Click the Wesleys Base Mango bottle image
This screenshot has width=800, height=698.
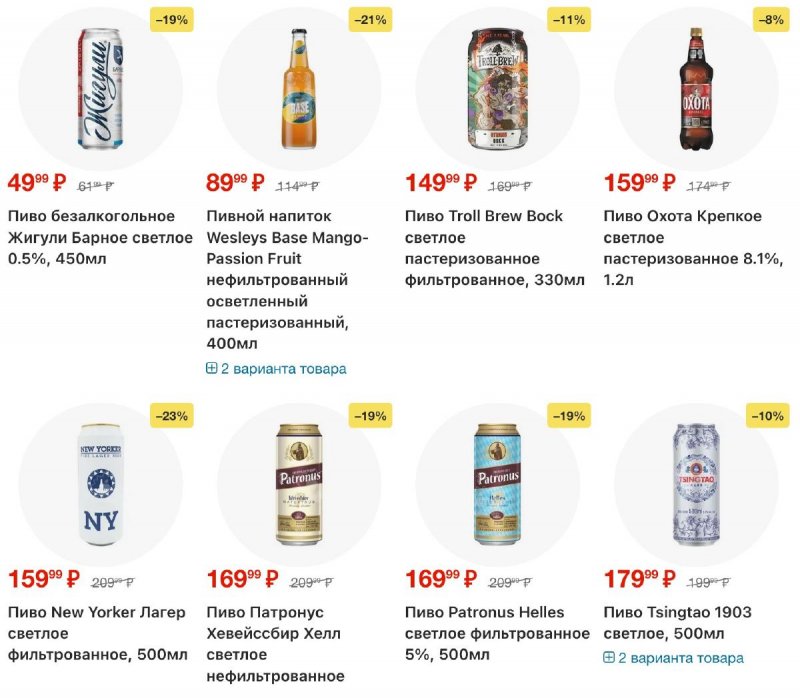point(298,88)
